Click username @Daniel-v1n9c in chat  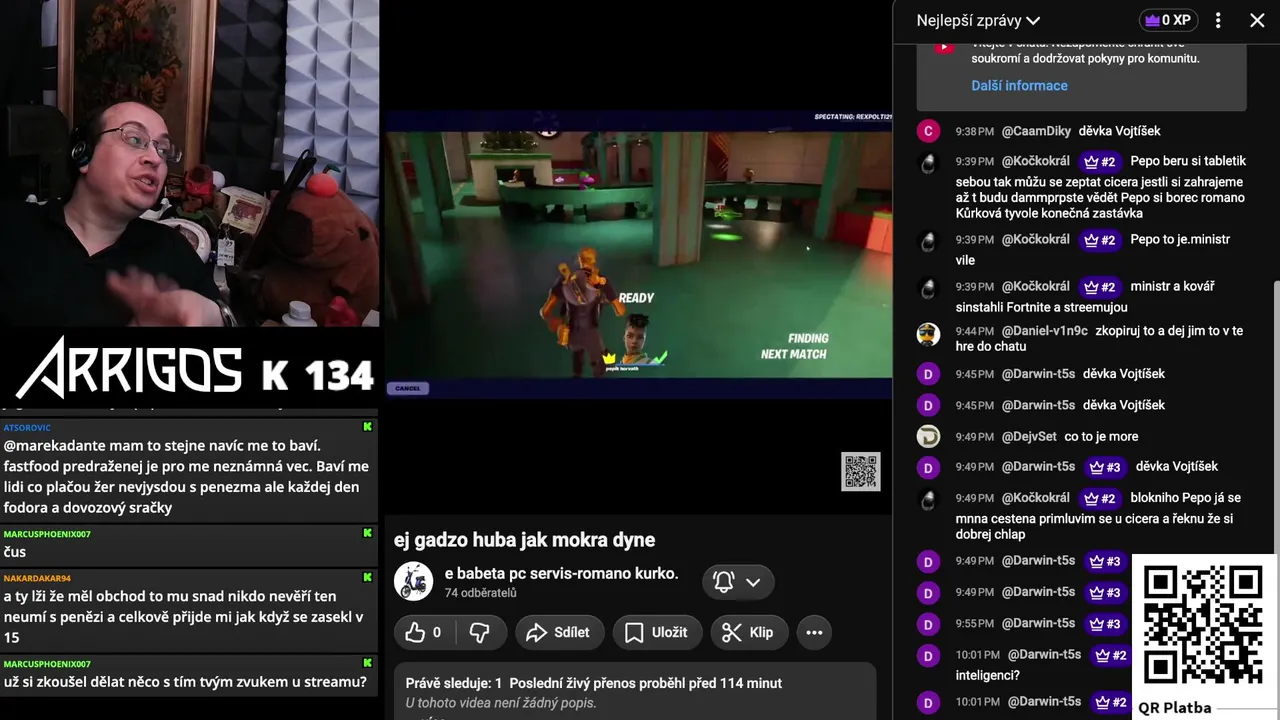(x=1044, y=331)
